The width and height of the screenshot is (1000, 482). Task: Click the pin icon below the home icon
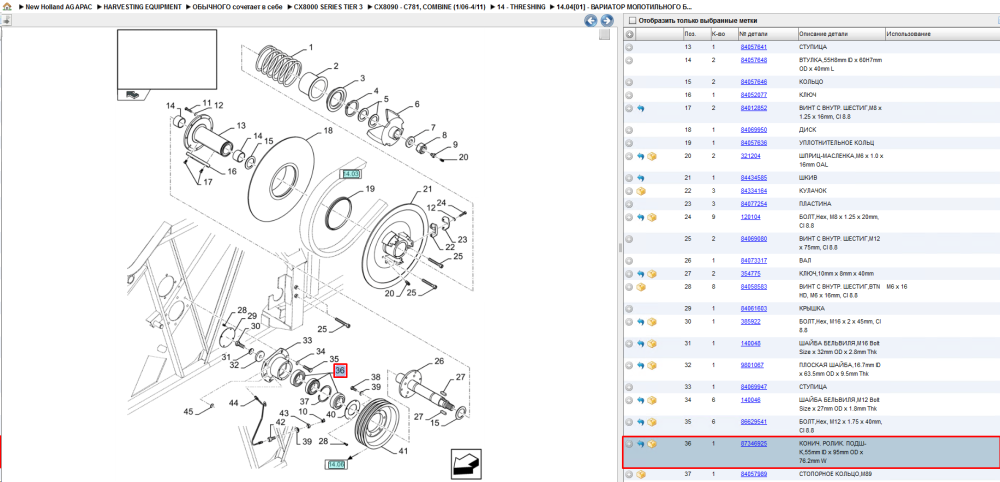[7, 20]
